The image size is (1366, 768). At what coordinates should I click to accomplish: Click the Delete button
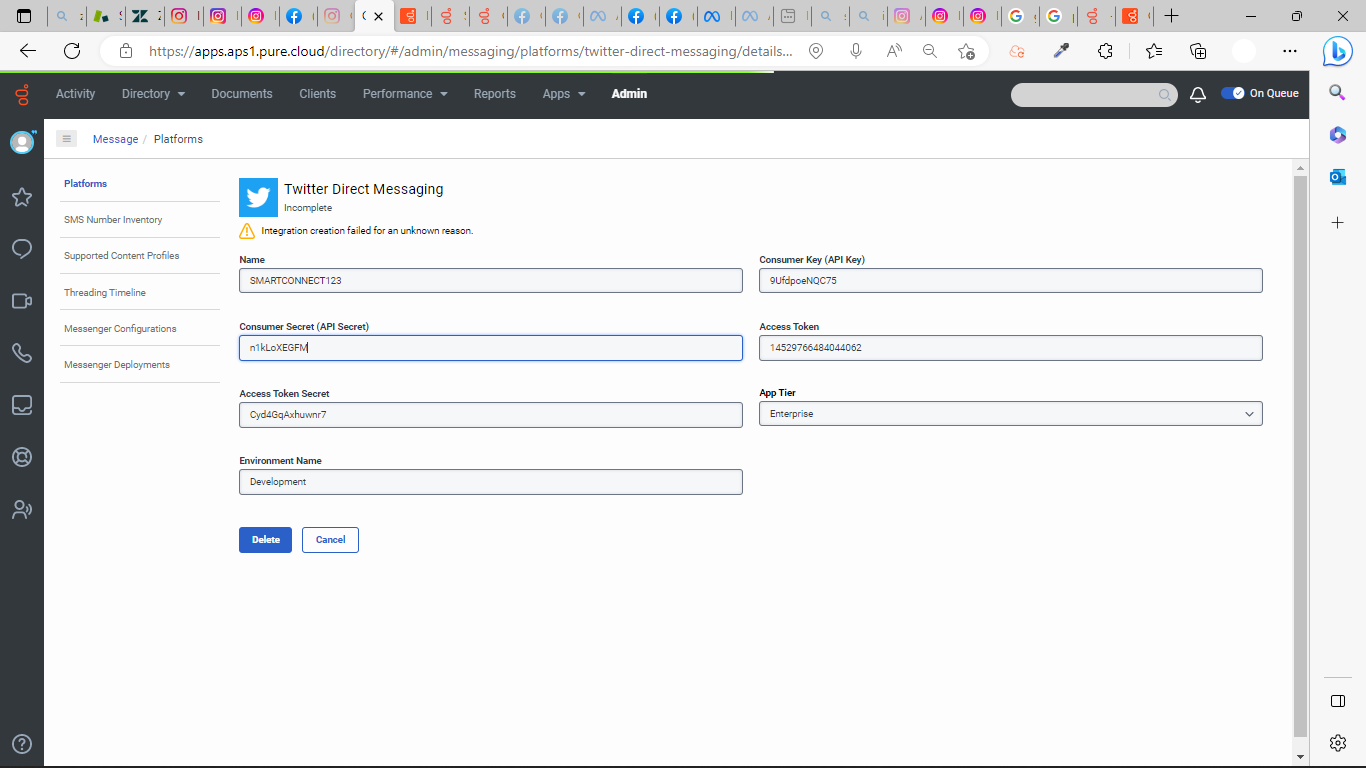coord(266,540)
